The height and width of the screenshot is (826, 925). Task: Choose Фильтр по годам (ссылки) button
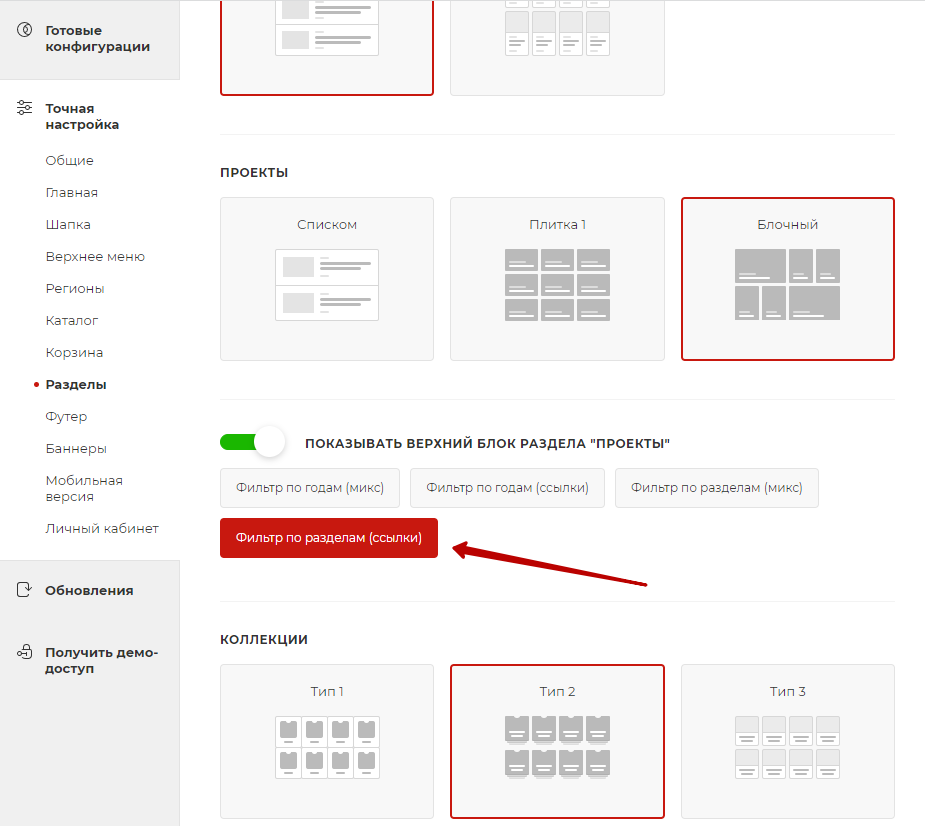tap(507, 488)
